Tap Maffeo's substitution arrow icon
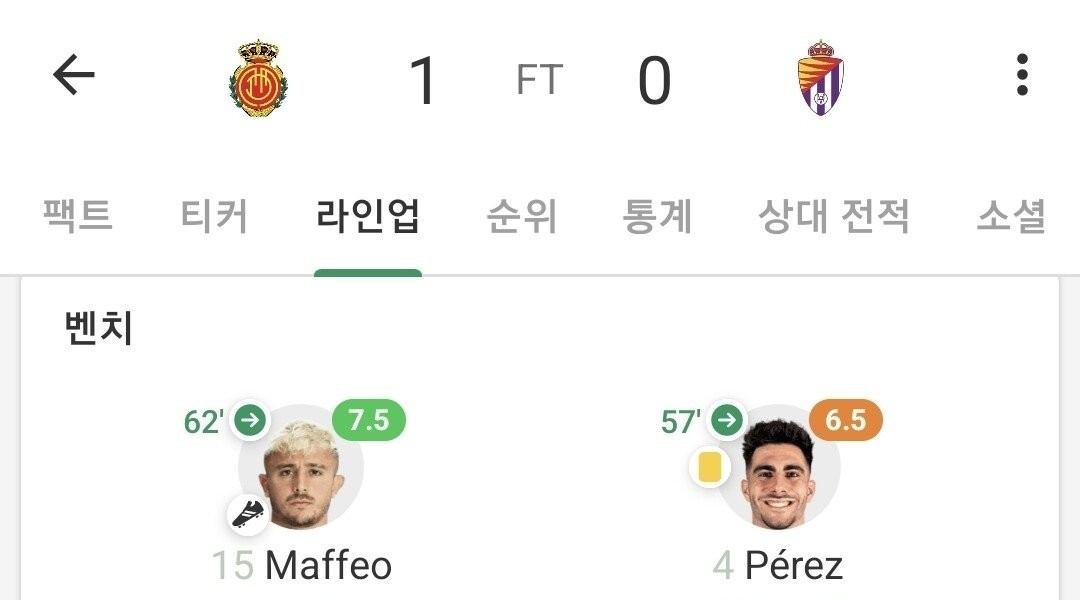The height and width of the screenshot is (600, 1080). [250, 421]
